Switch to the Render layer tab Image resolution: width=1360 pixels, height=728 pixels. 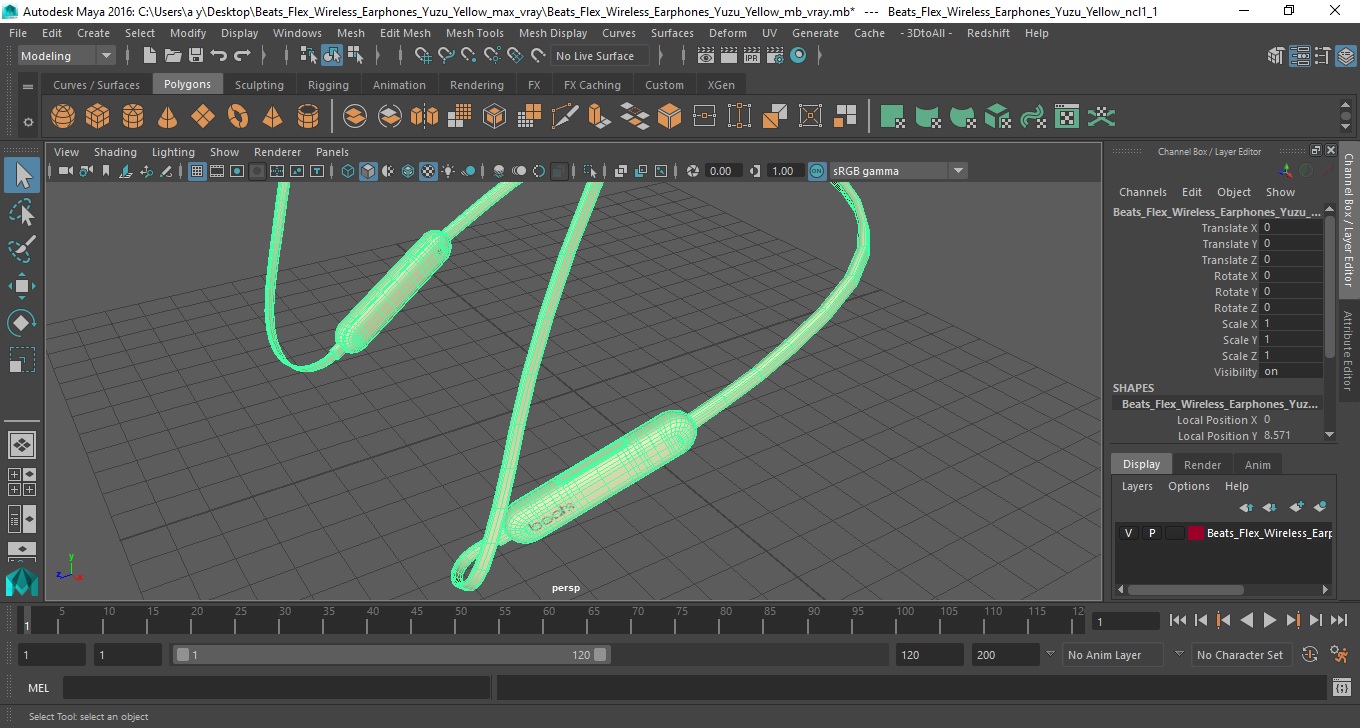coord(1202,465)
